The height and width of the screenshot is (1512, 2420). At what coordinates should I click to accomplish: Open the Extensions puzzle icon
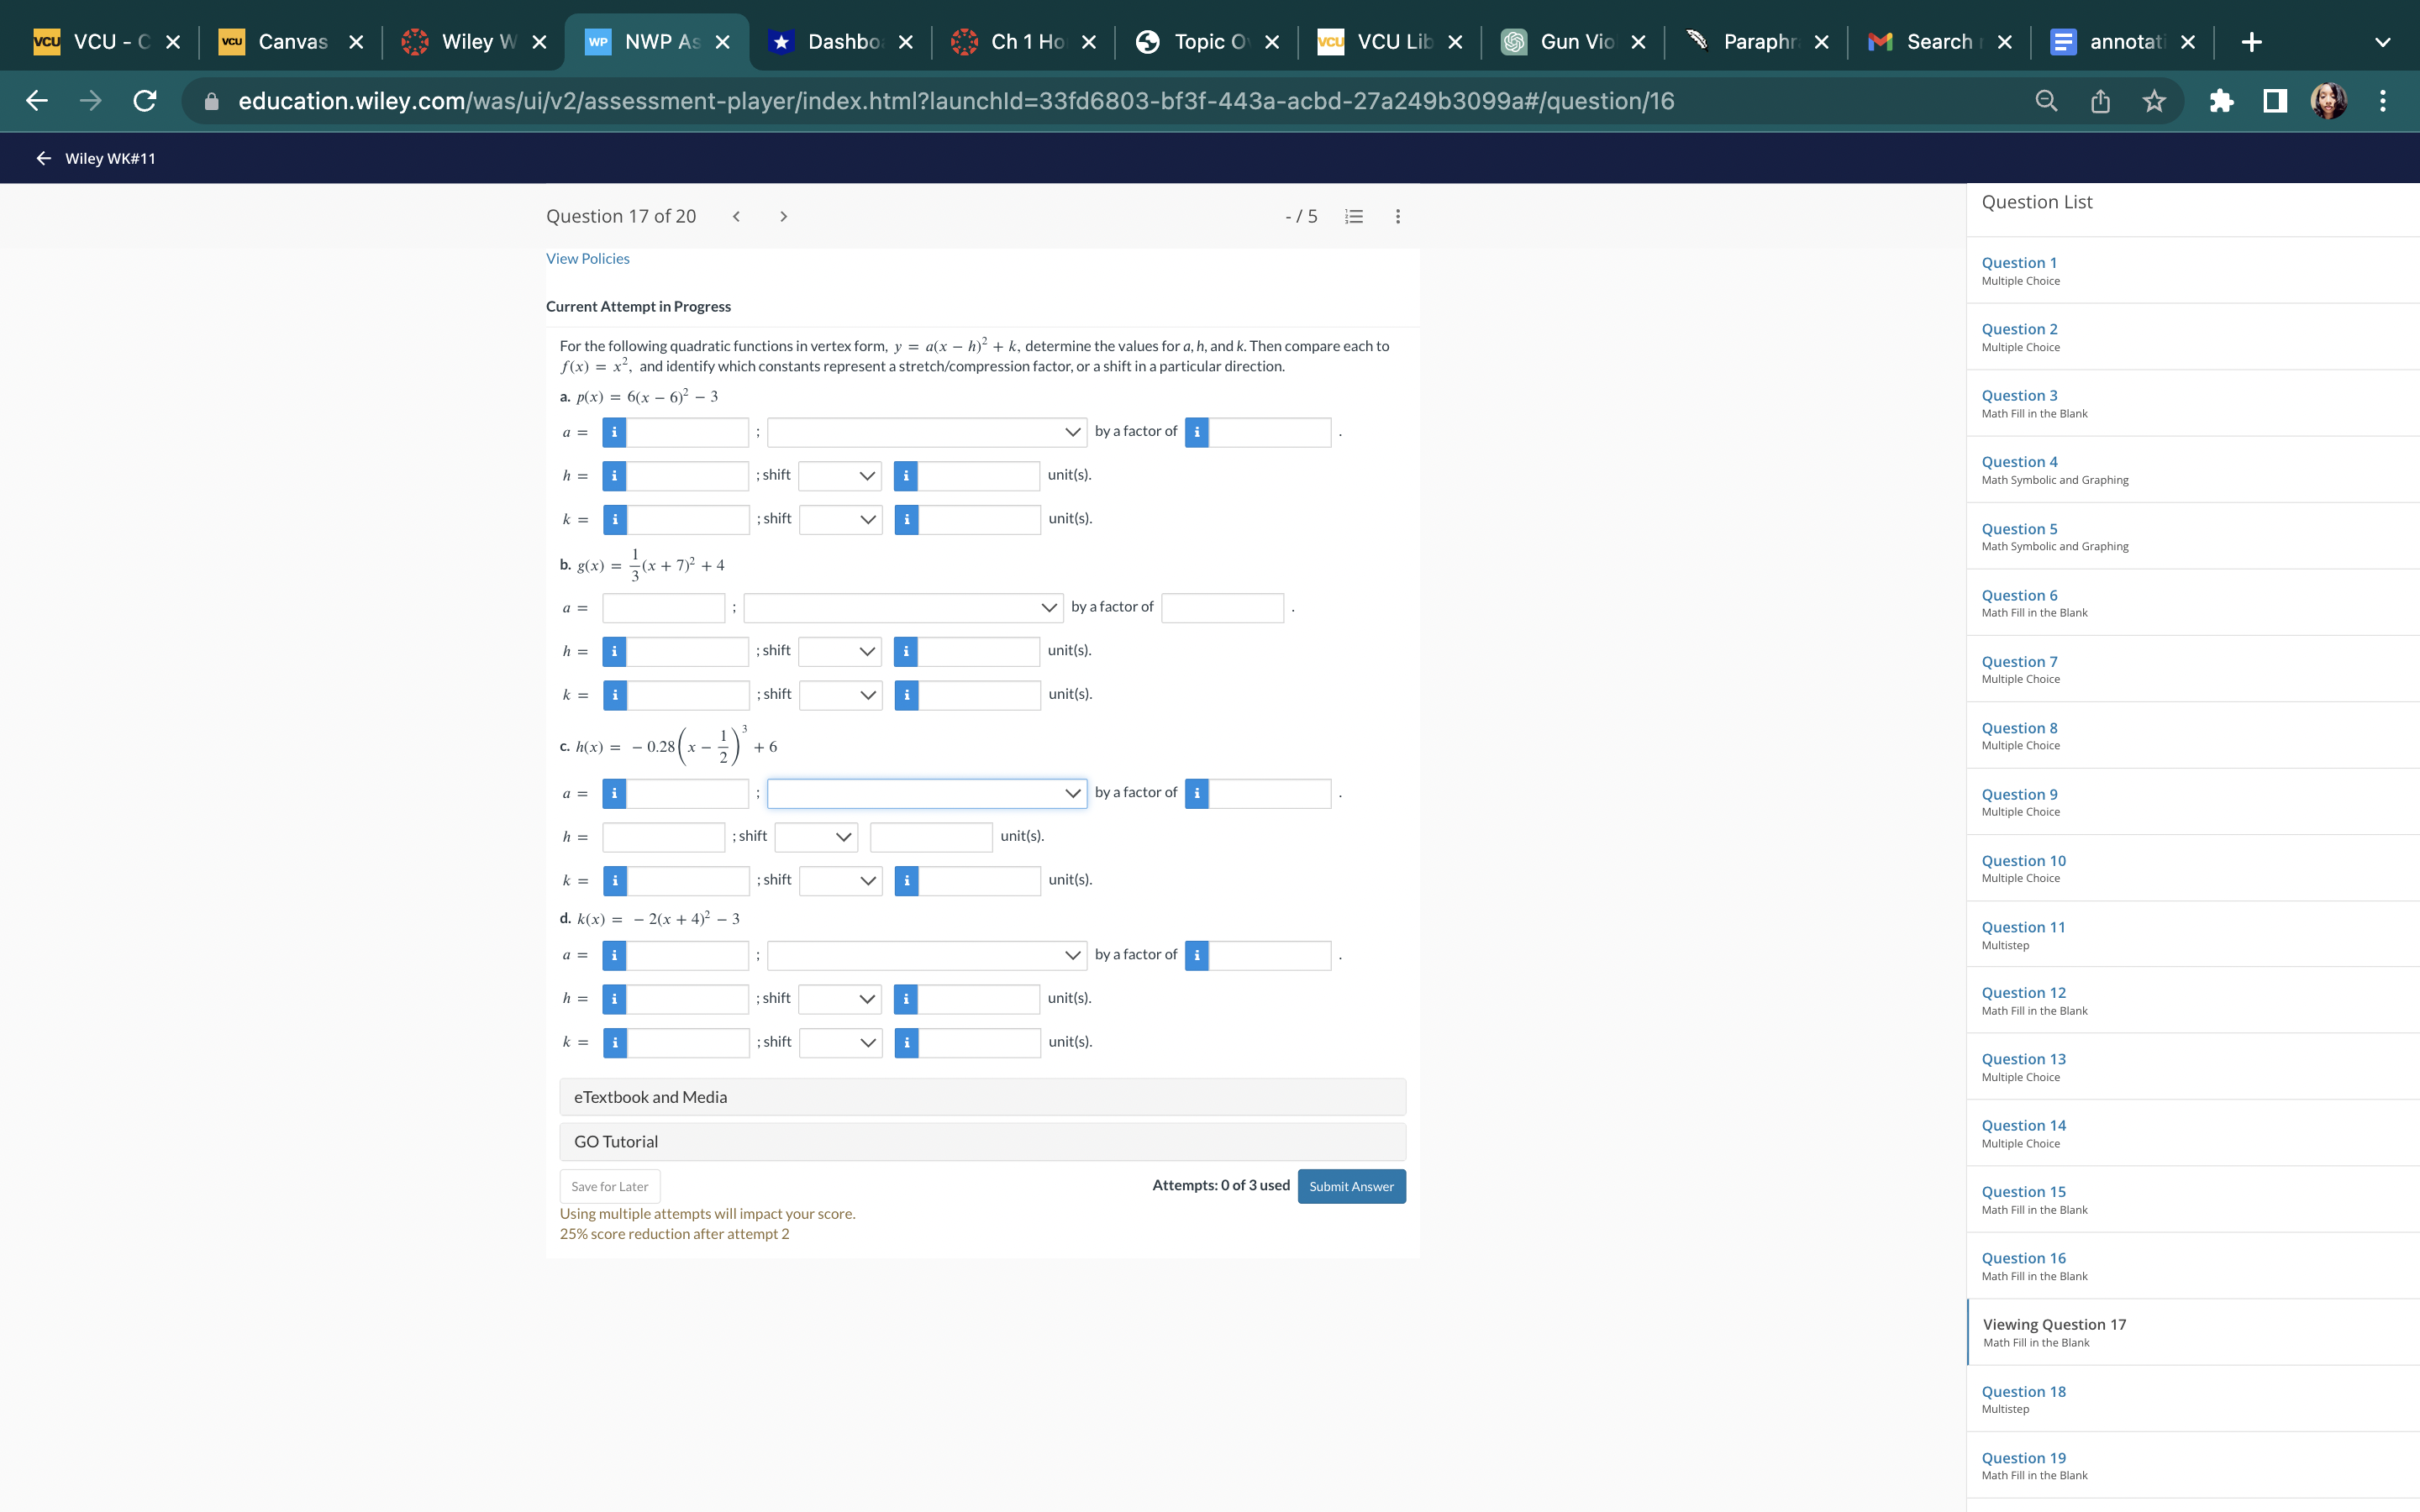click(2221, 101)
